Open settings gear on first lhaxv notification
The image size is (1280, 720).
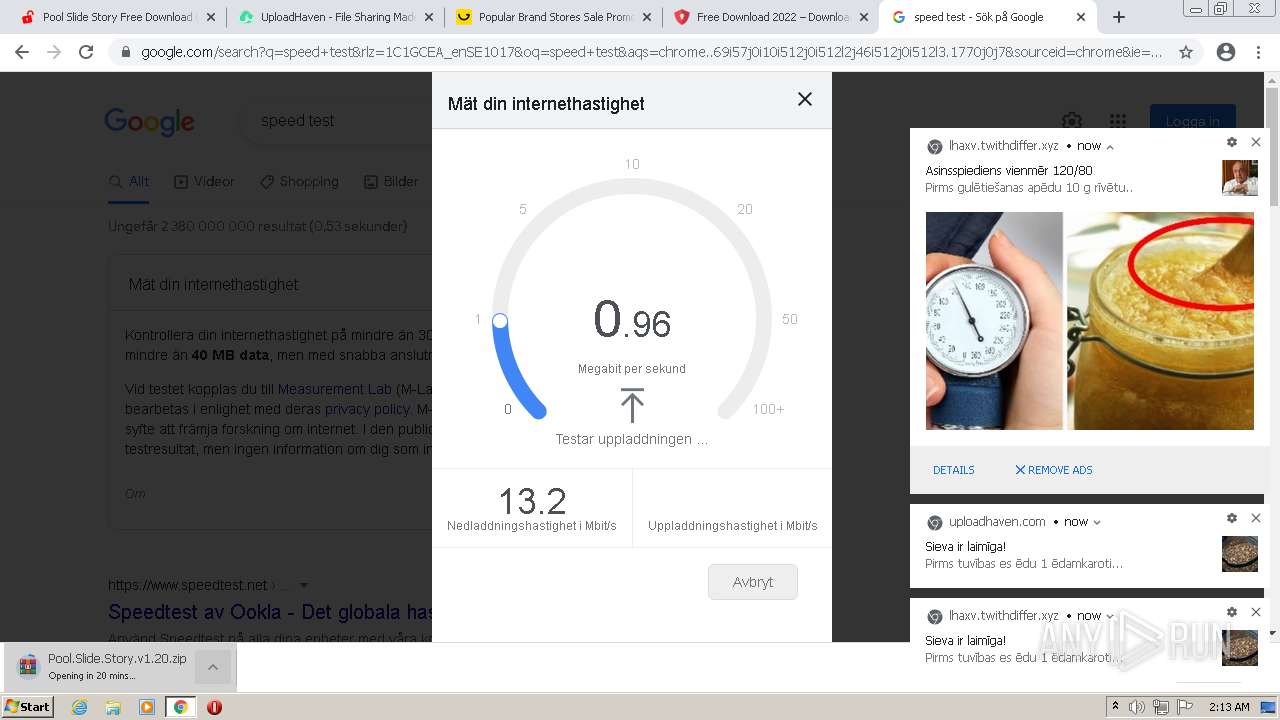(1232, 142)
